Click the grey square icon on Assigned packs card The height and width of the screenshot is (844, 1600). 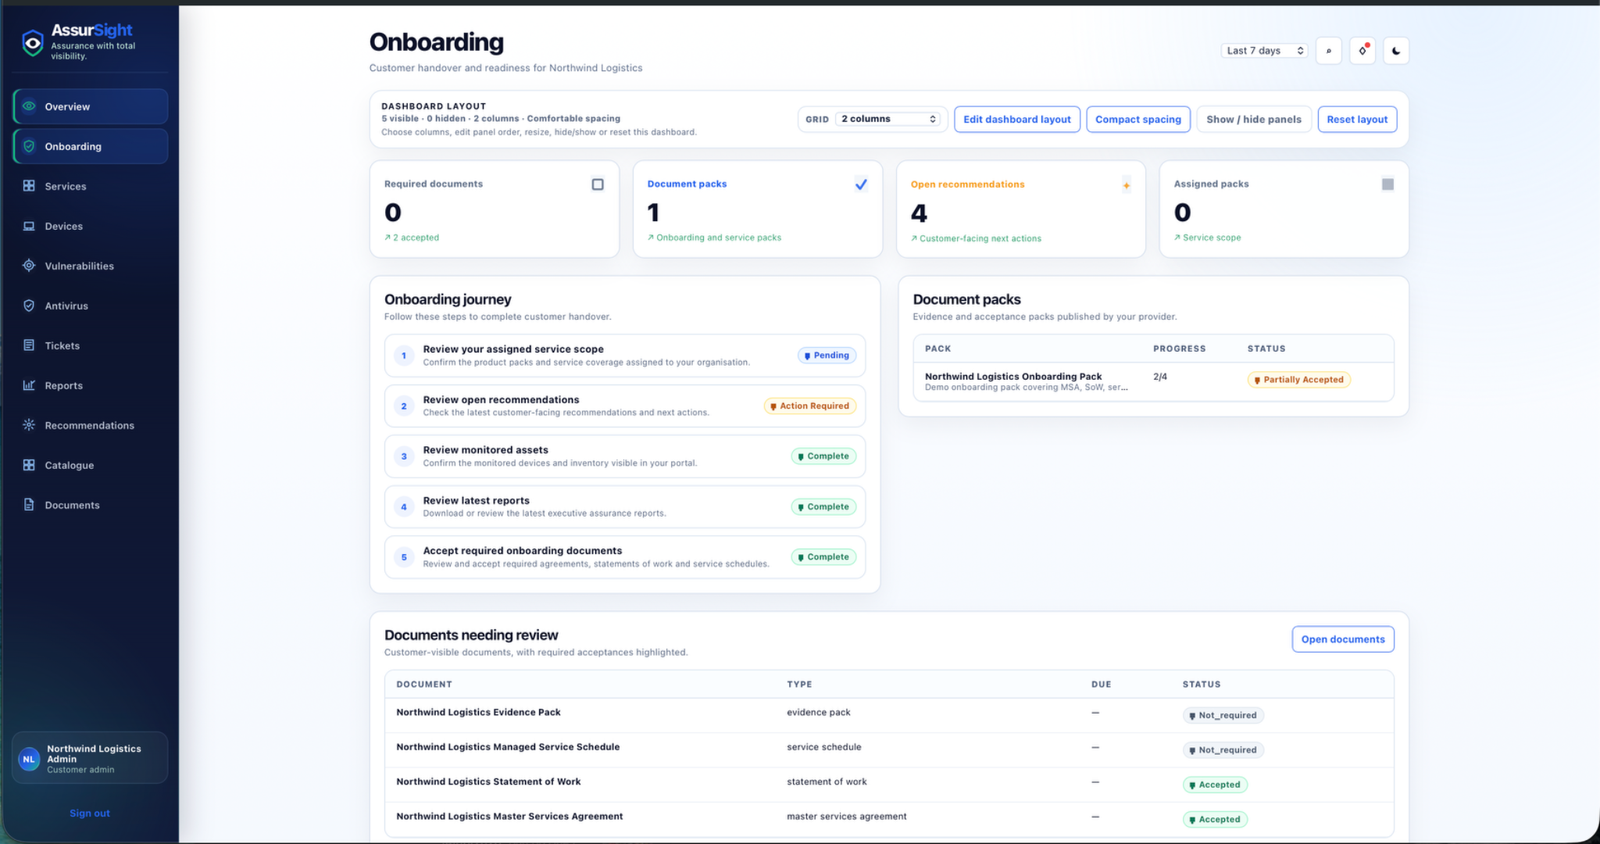[x=1388, y=184]
